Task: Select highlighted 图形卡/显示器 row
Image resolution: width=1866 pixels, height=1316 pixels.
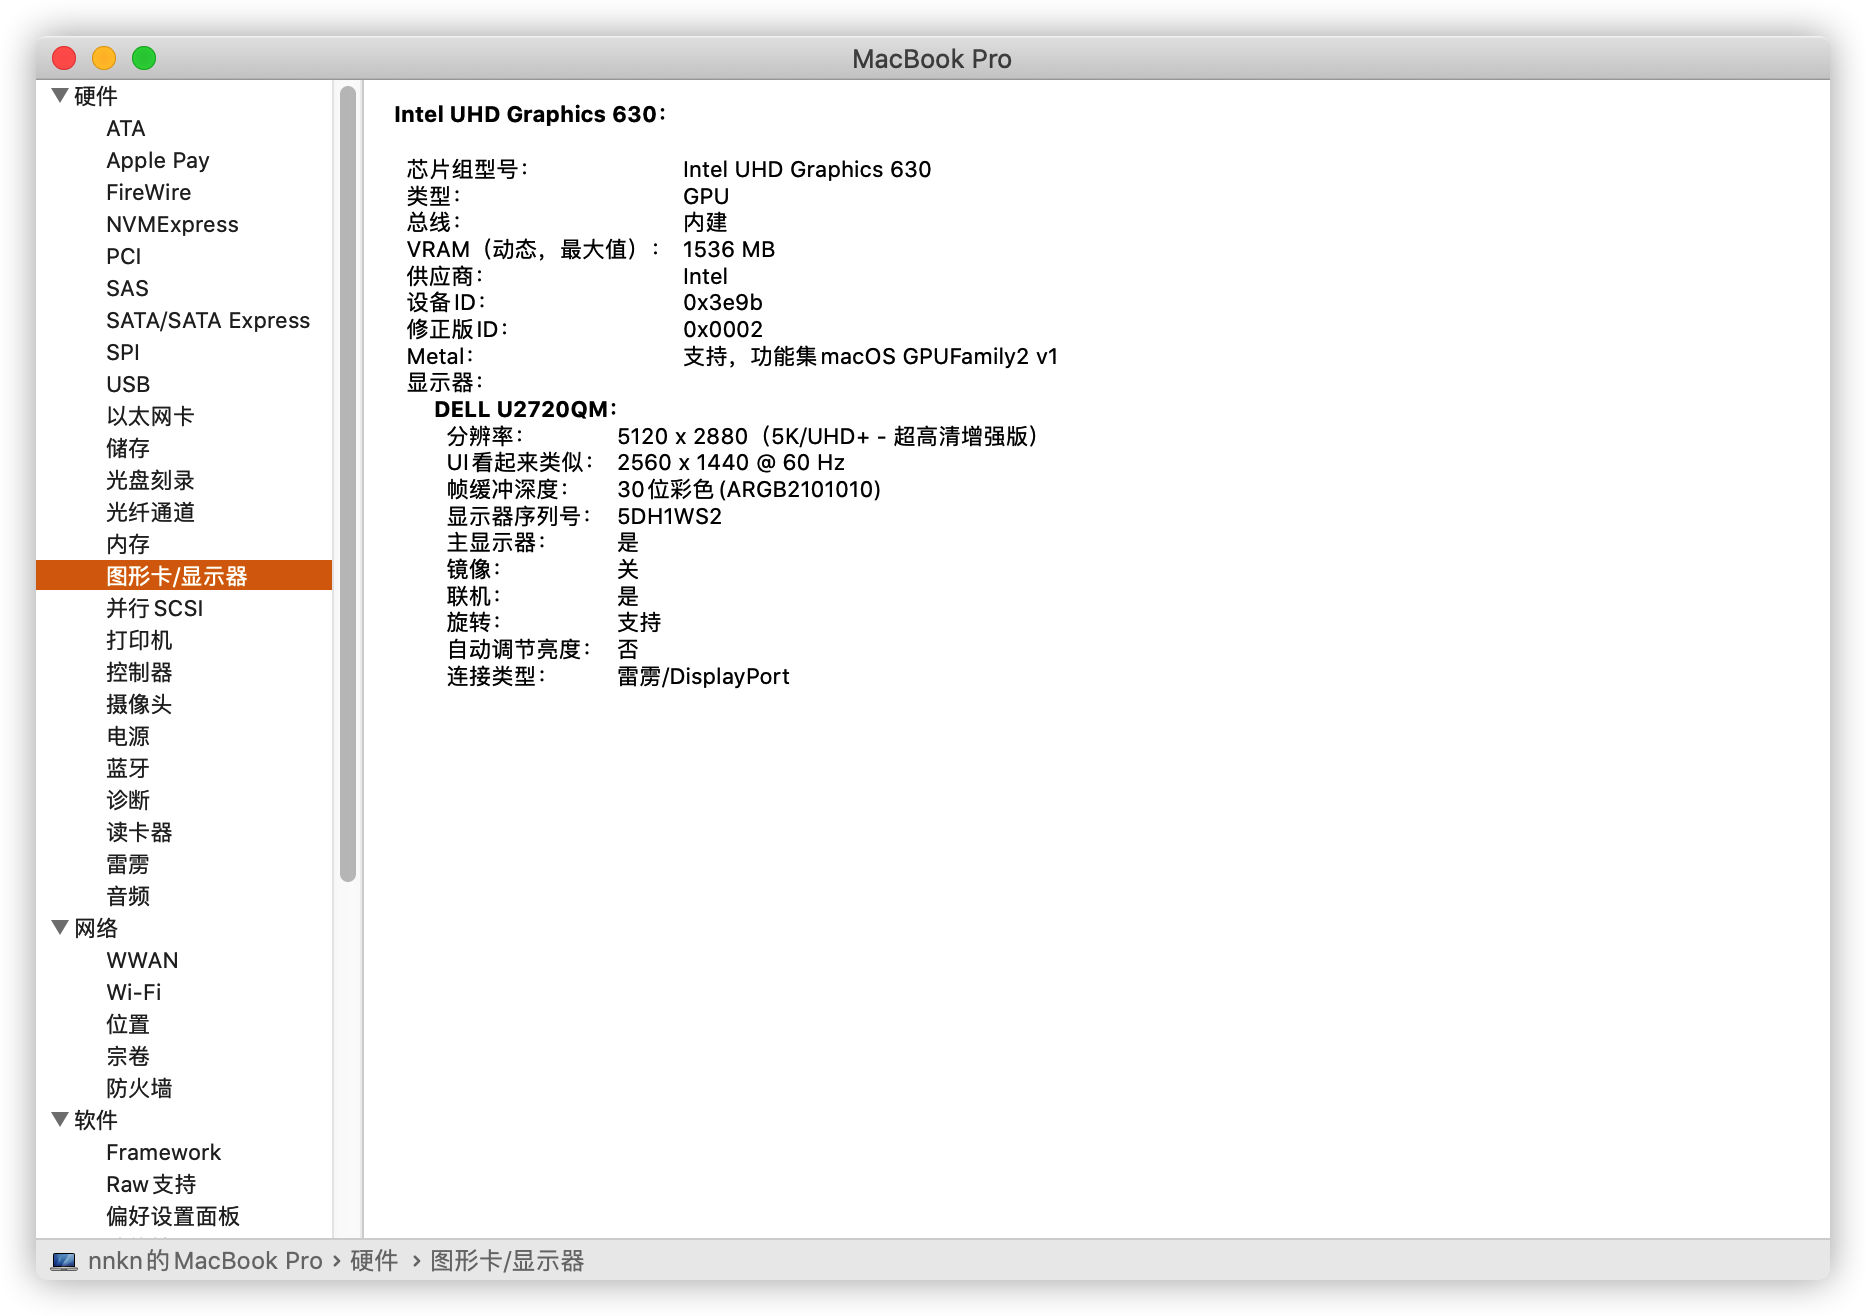Action: click(x=184, y=575)
